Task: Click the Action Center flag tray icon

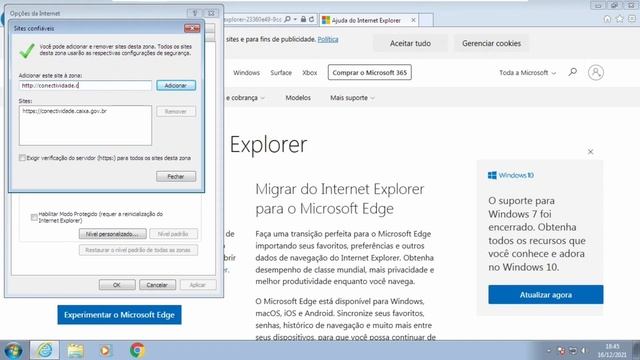Action: click(562, 351)
